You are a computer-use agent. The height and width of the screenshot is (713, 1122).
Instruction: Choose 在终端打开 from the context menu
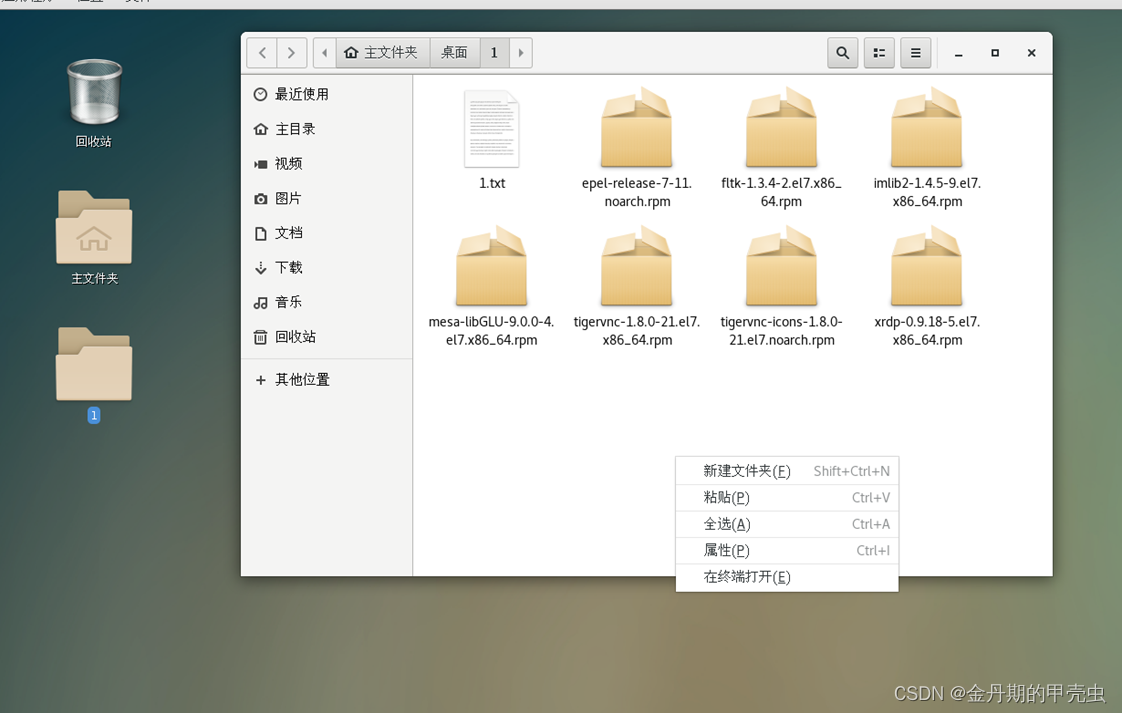click(x=787, y=577)
